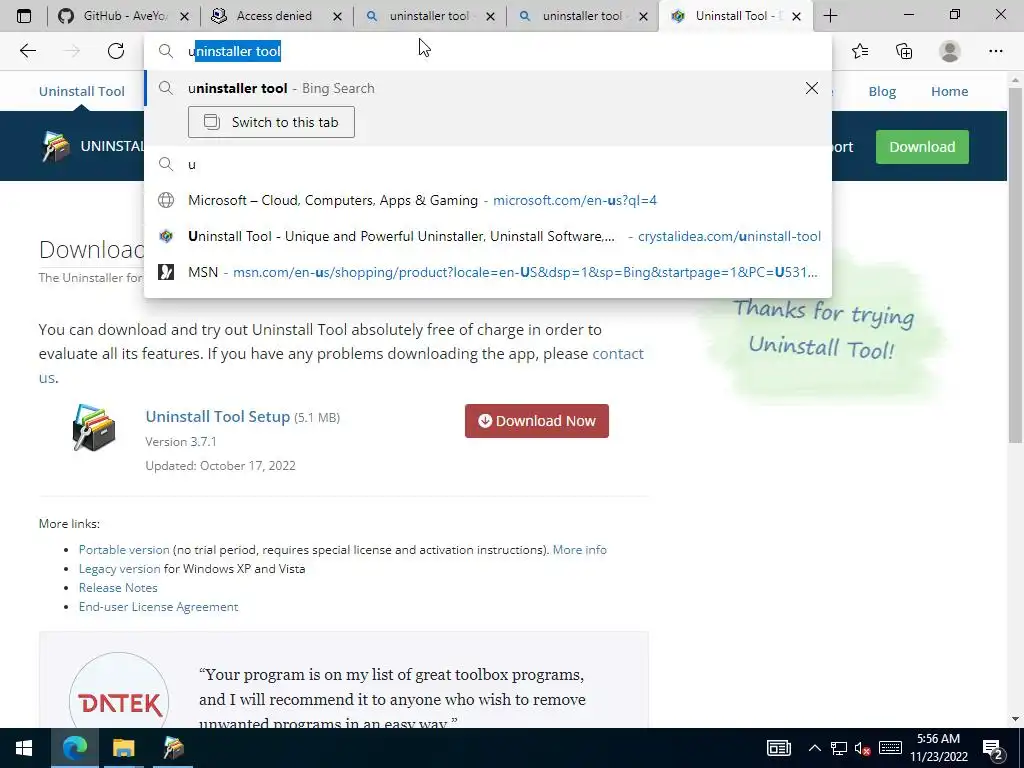
Task: Open Settings and more ellipsis menu
Action: coord(995,51)
